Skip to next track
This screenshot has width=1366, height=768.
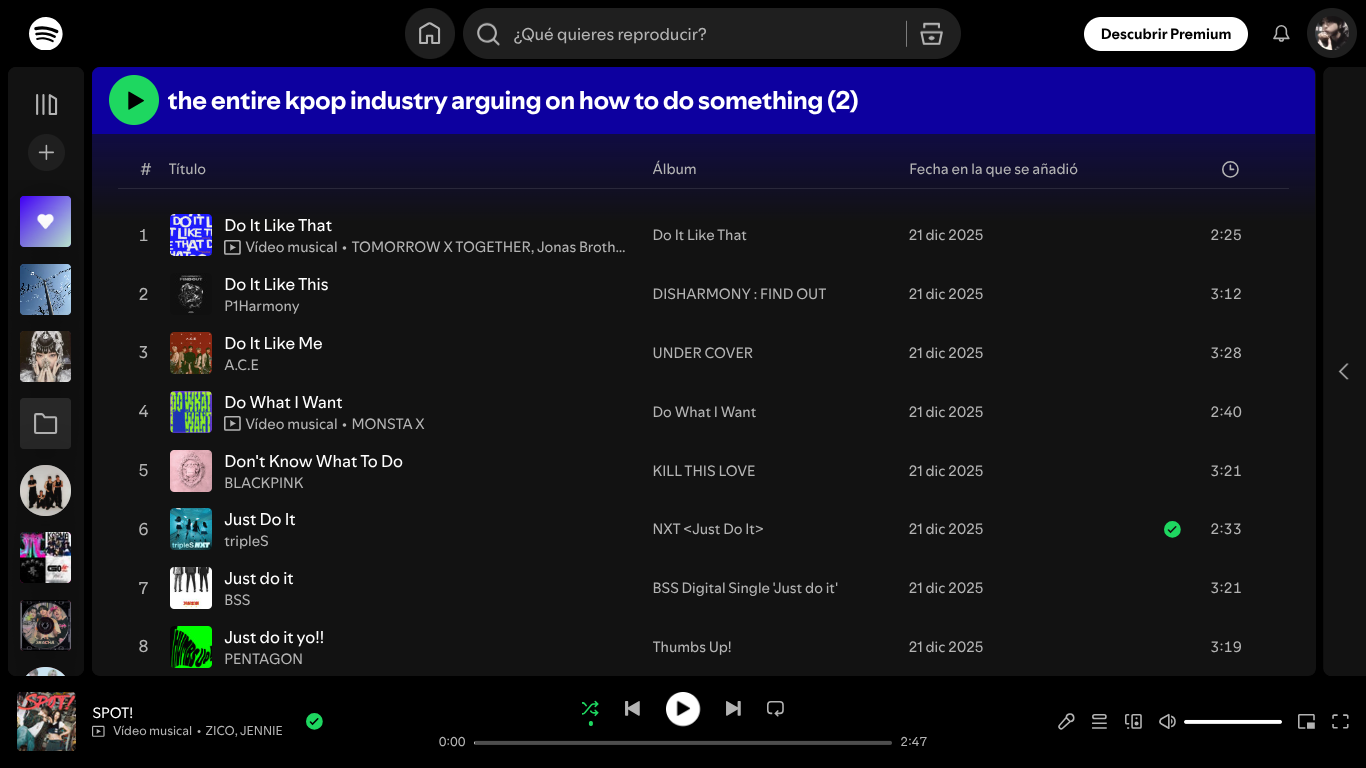tap(733, 708)
